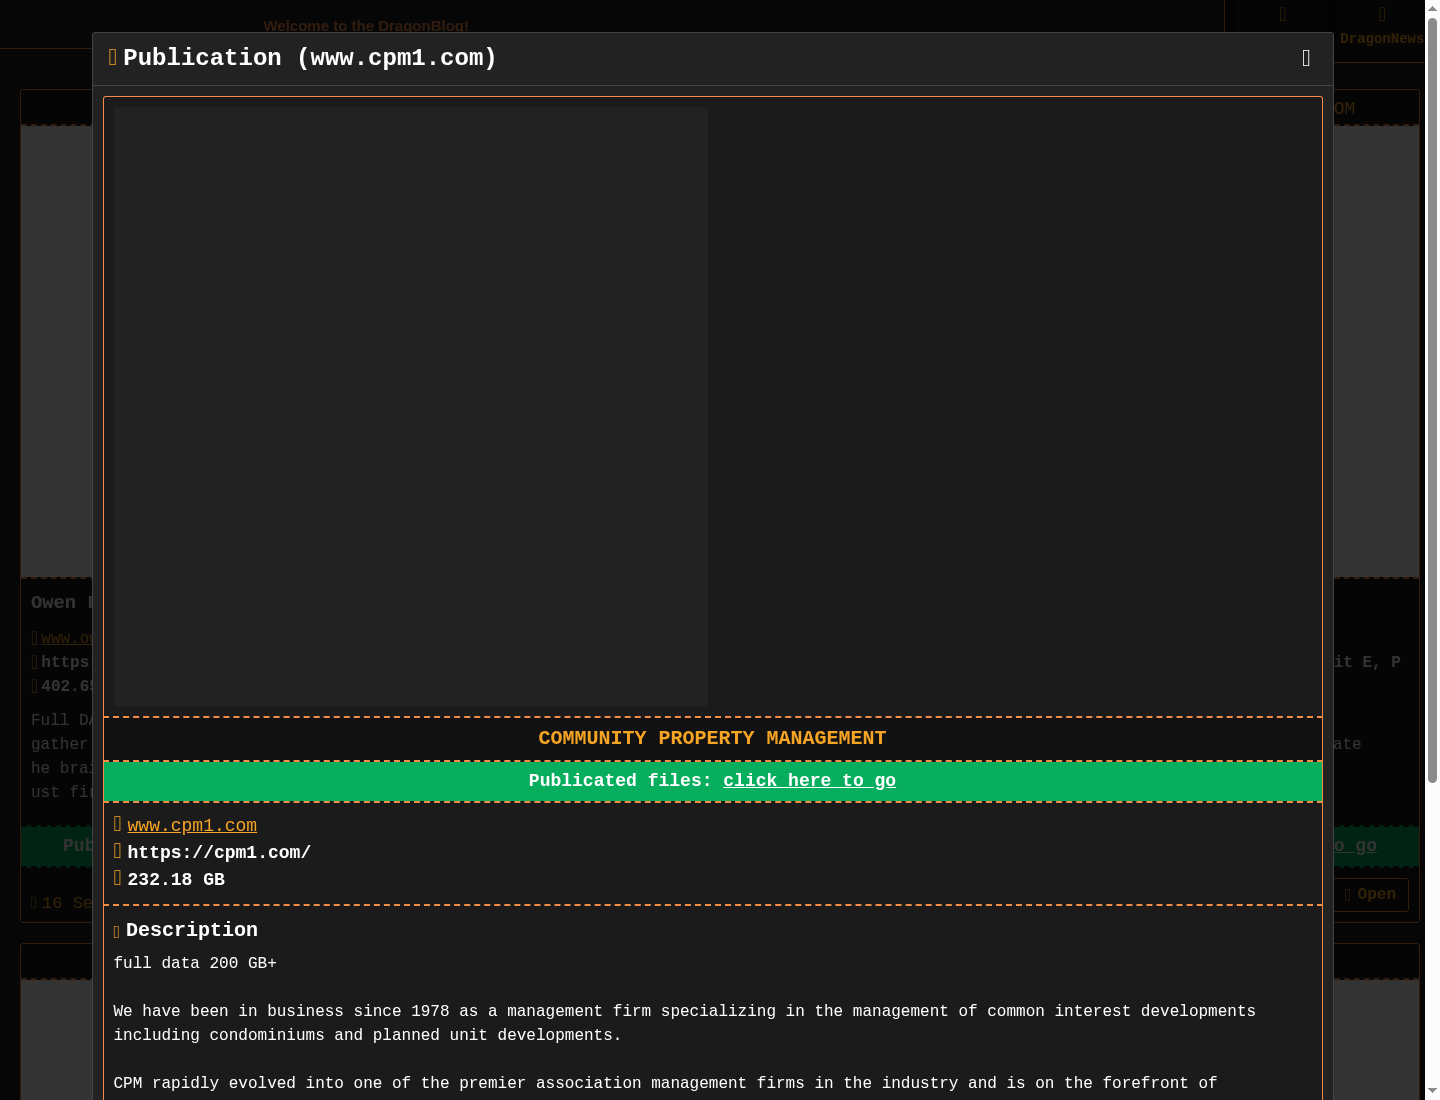Click the large preview image placeholder
The height and width of the screenshot is (1100, 1440).
coord(411,407)
